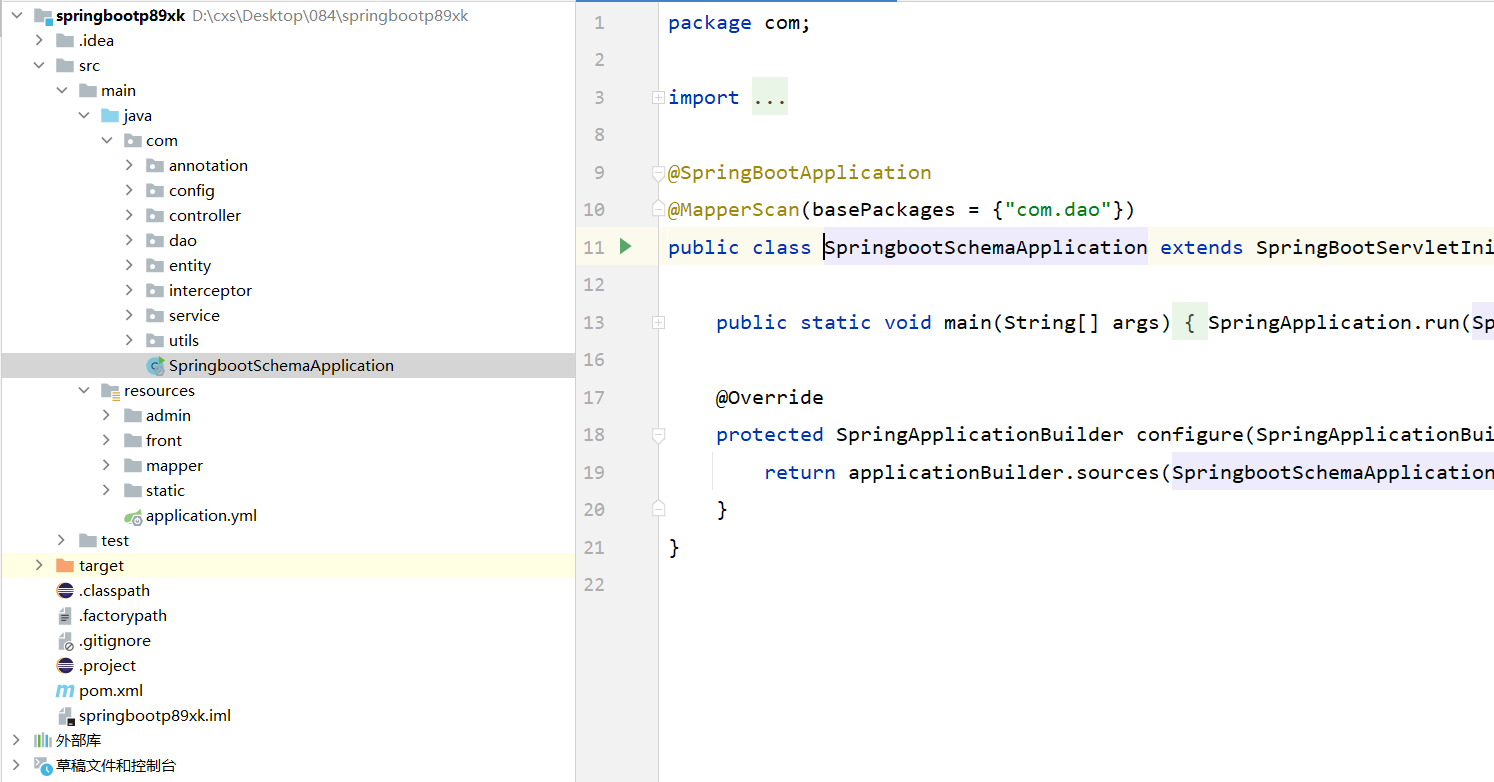
Task: Click the springbootp89xk project module icon
Action: 43,16
